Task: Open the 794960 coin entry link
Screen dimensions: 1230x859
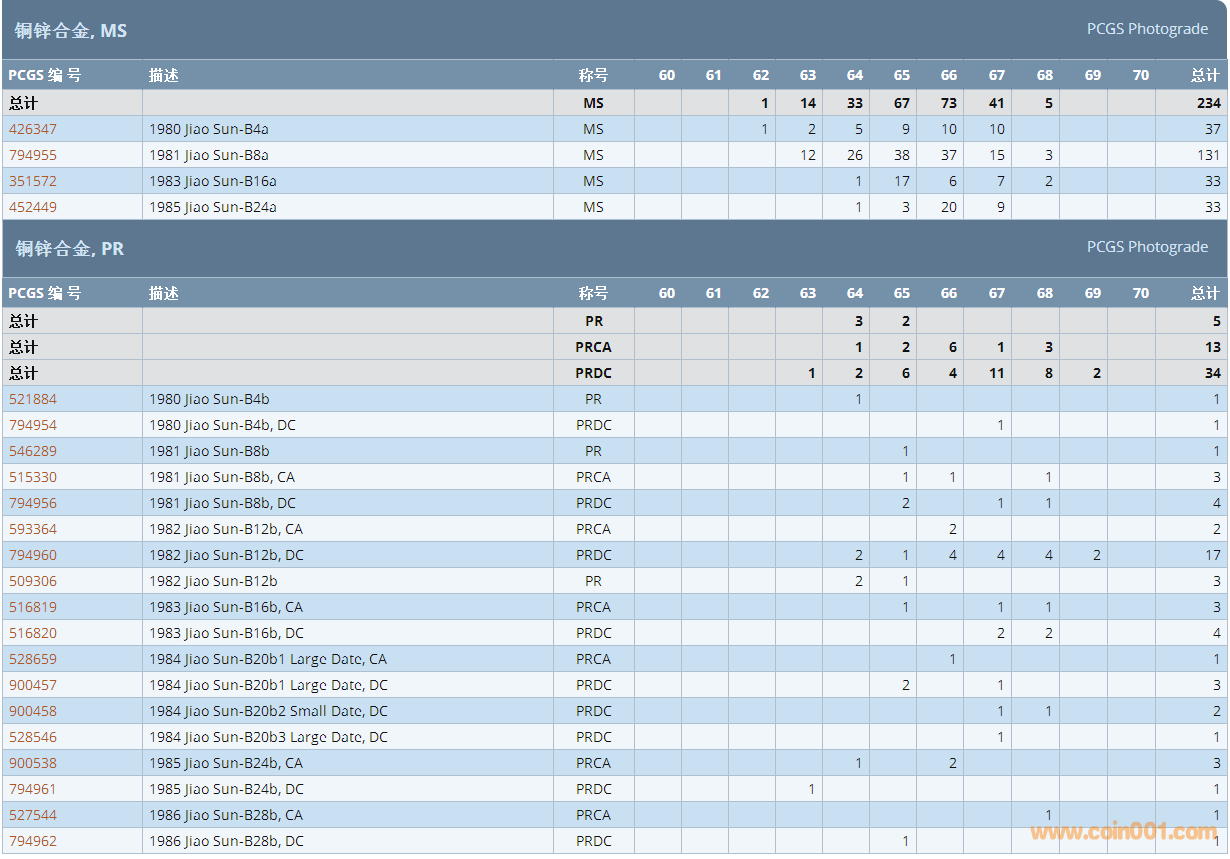Action: 33,555
